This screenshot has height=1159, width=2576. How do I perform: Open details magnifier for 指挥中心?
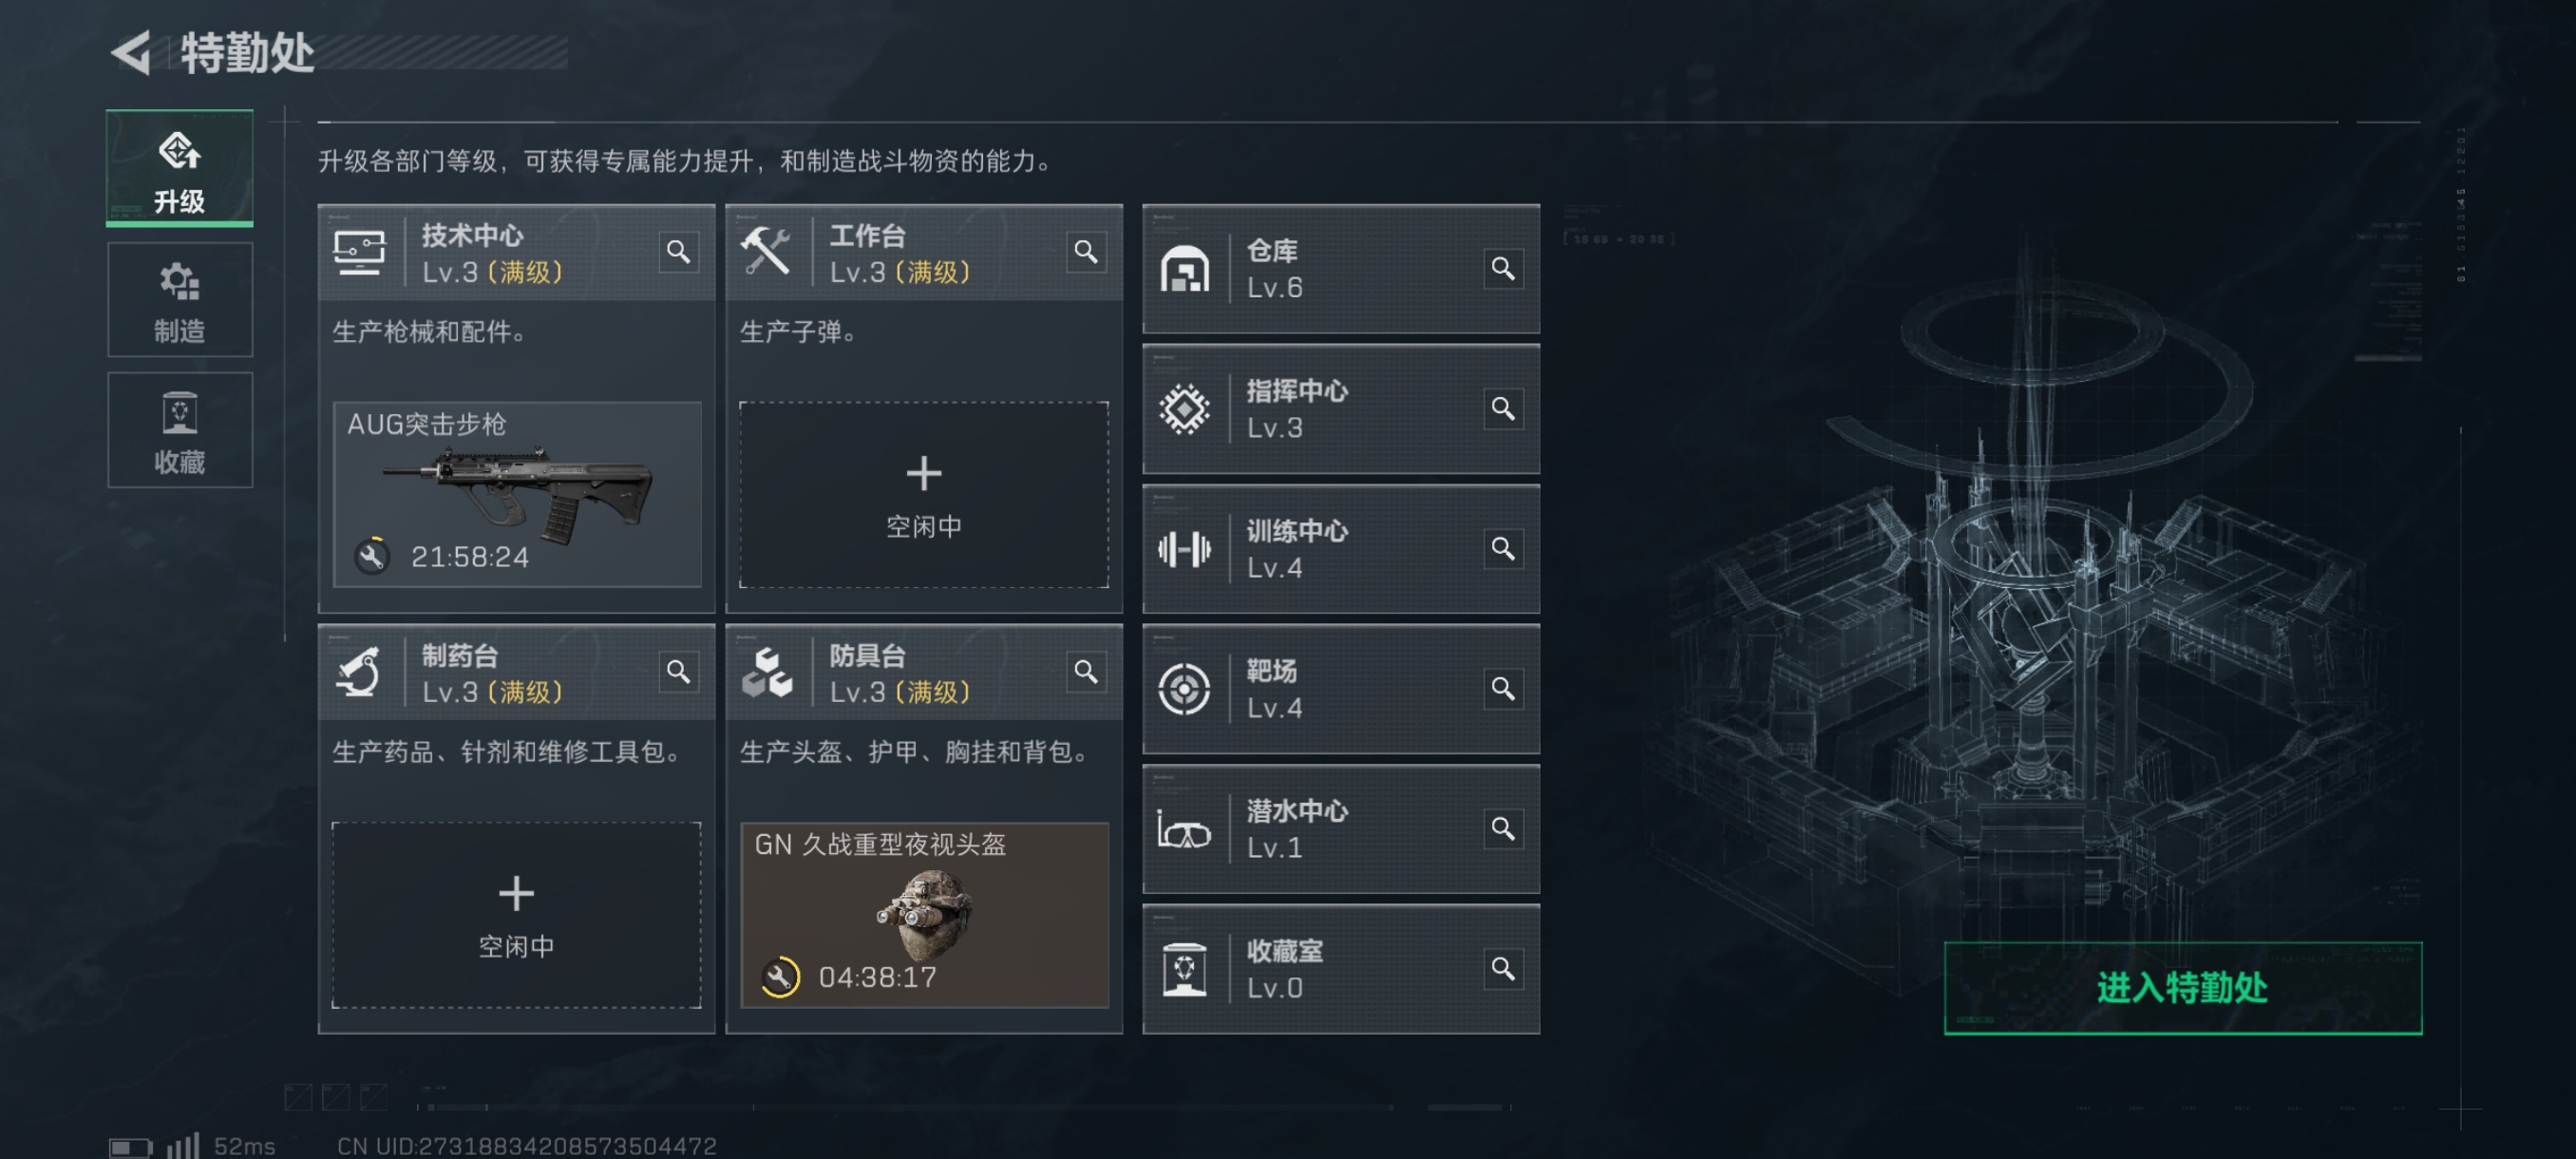tap(1503, 408)
